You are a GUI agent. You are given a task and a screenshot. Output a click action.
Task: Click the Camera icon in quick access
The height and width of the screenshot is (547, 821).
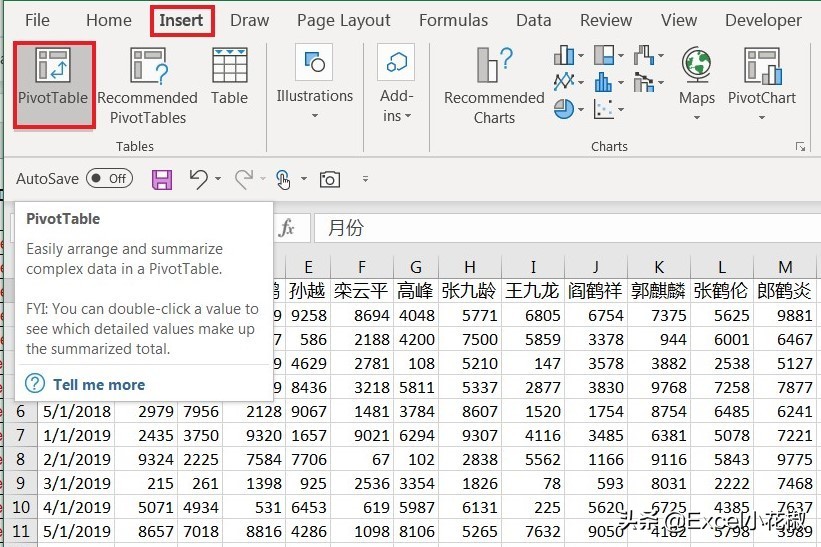[329, 179]
